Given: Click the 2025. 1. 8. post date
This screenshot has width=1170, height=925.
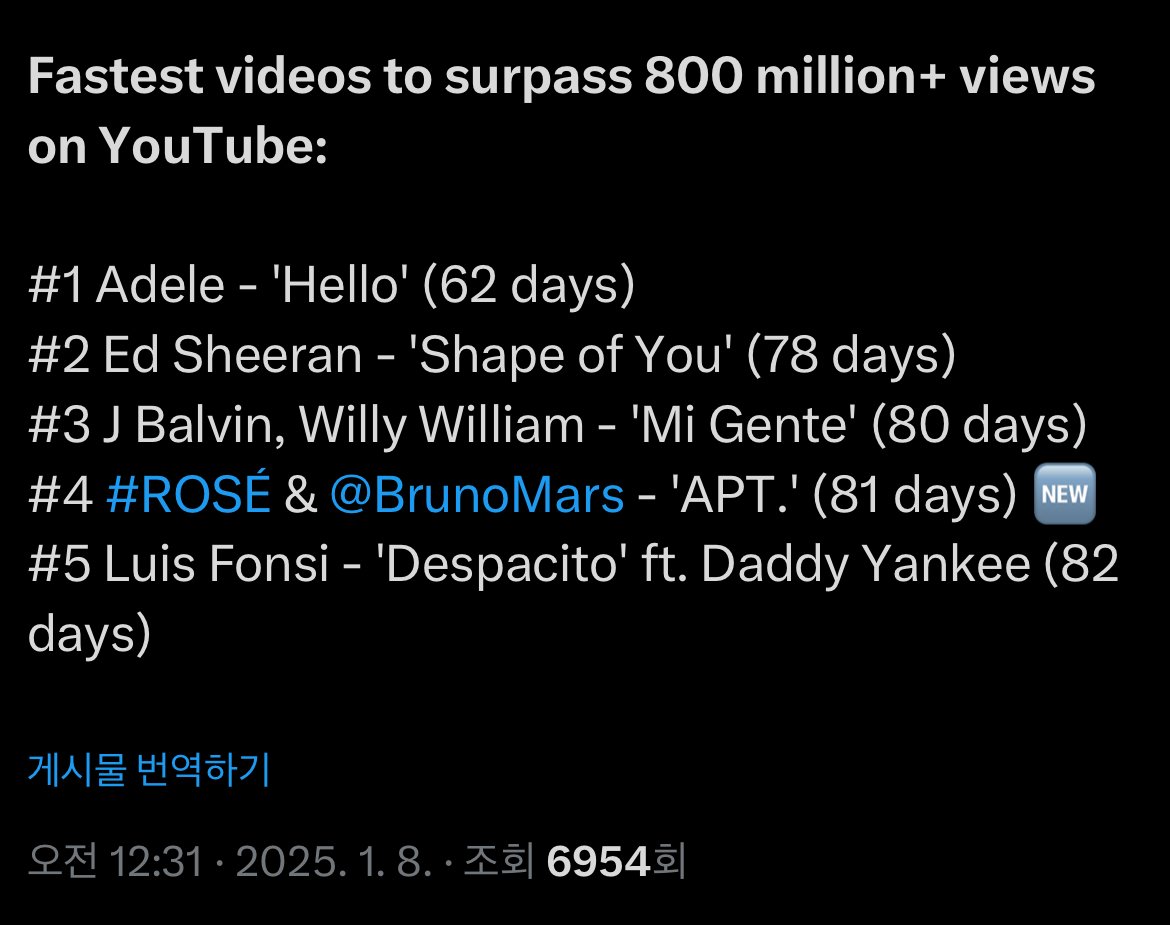Looking at the screenshot, I should [x=332, y=862].
